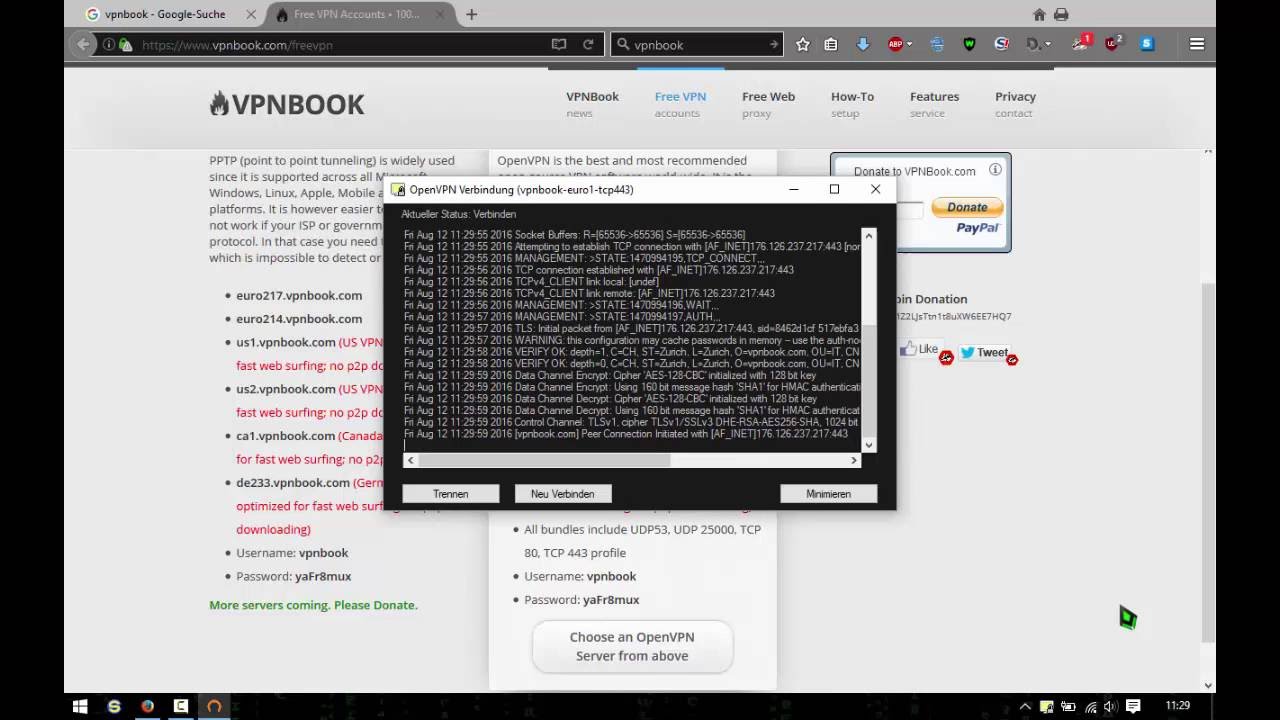1280x720 pixels.
Task: Click the uBlock icon with badge 2
Action: tap(1113, 43)
